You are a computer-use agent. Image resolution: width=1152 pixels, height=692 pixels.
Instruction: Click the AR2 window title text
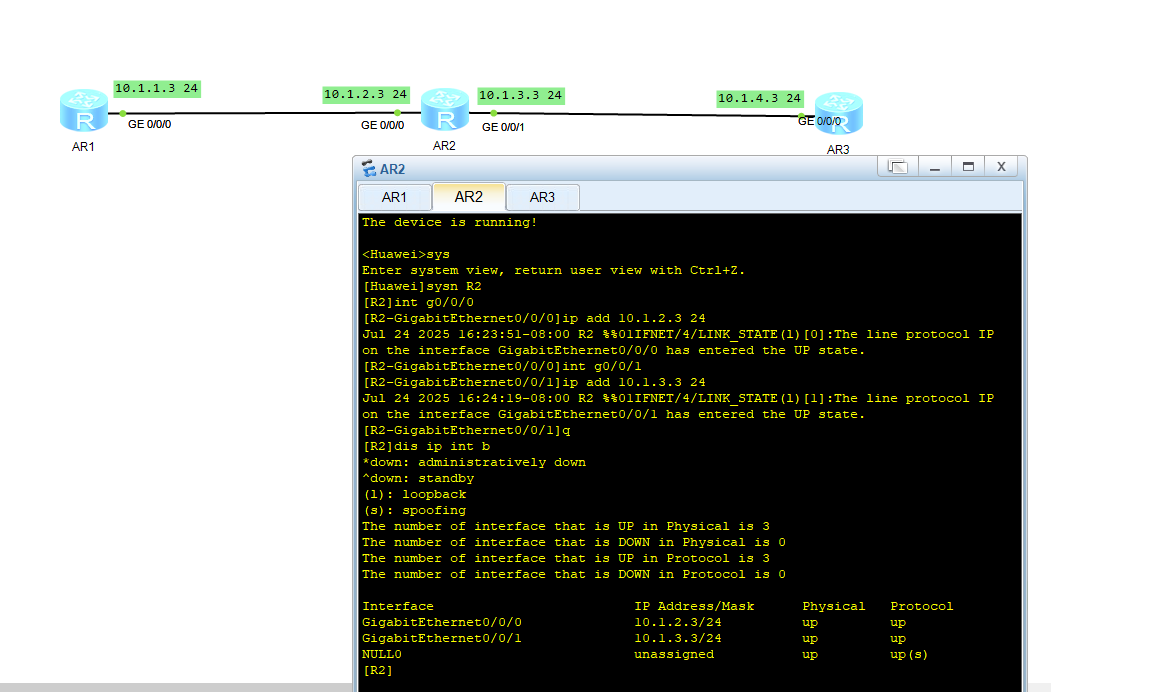[x=392, y=170]
